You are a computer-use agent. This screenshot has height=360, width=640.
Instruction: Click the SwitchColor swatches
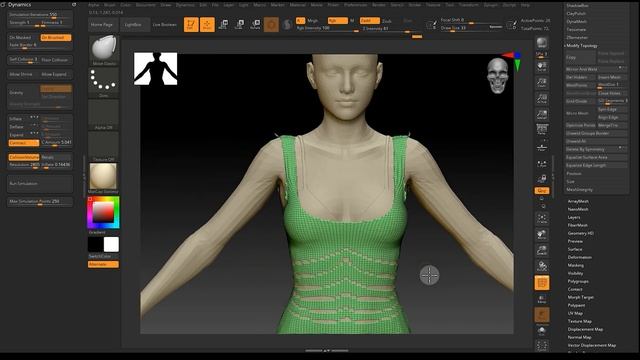click(103, 244)
